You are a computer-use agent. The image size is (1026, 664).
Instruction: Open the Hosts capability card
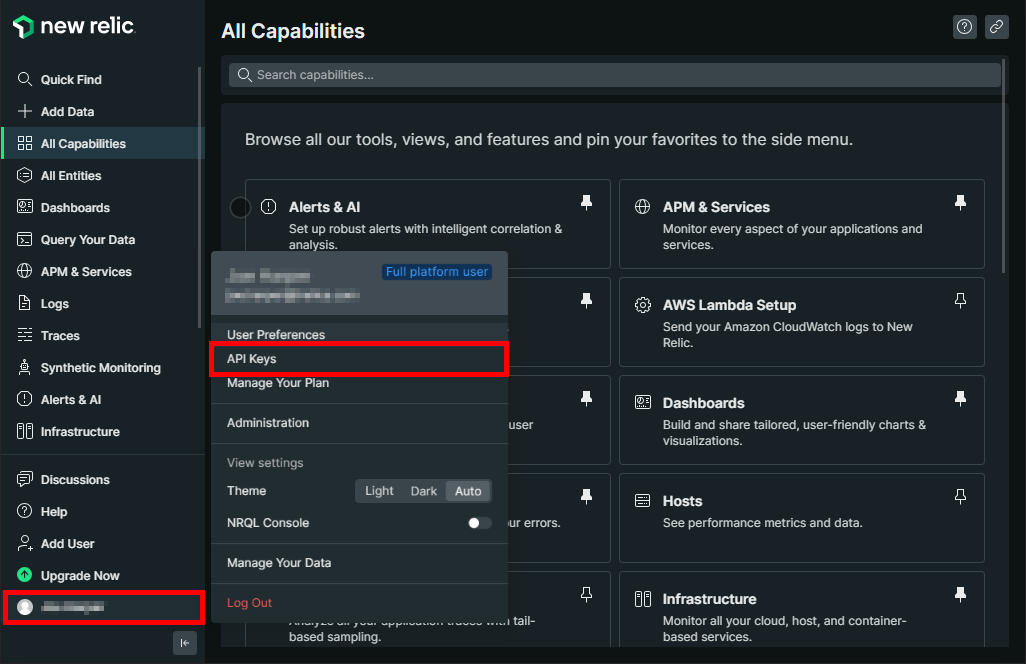[802, 518]
